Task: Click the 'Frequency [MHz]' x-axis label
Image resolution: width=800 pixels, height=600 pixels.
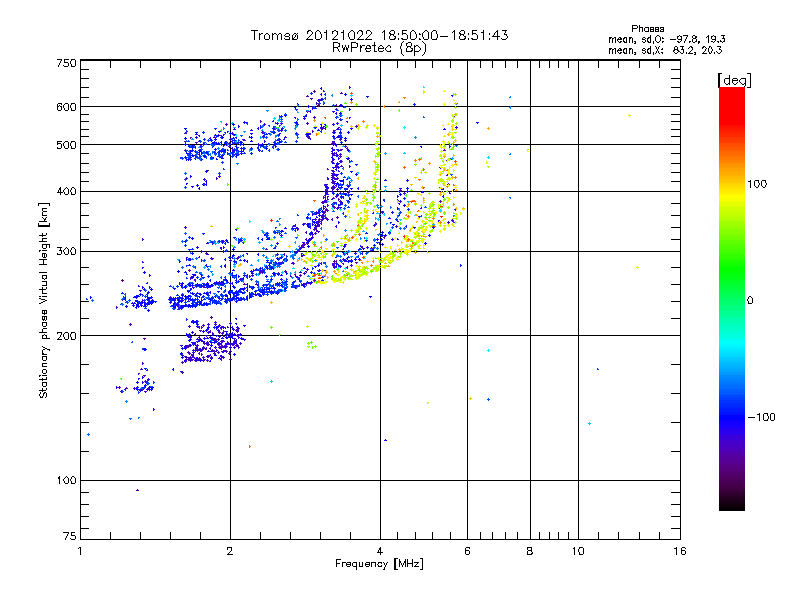Action: [x=379, y=564]
